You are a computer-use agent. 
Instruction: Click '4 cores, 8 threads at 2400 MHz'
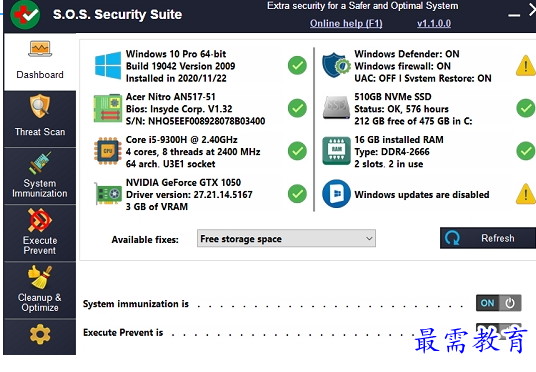[x=193, y=152]
